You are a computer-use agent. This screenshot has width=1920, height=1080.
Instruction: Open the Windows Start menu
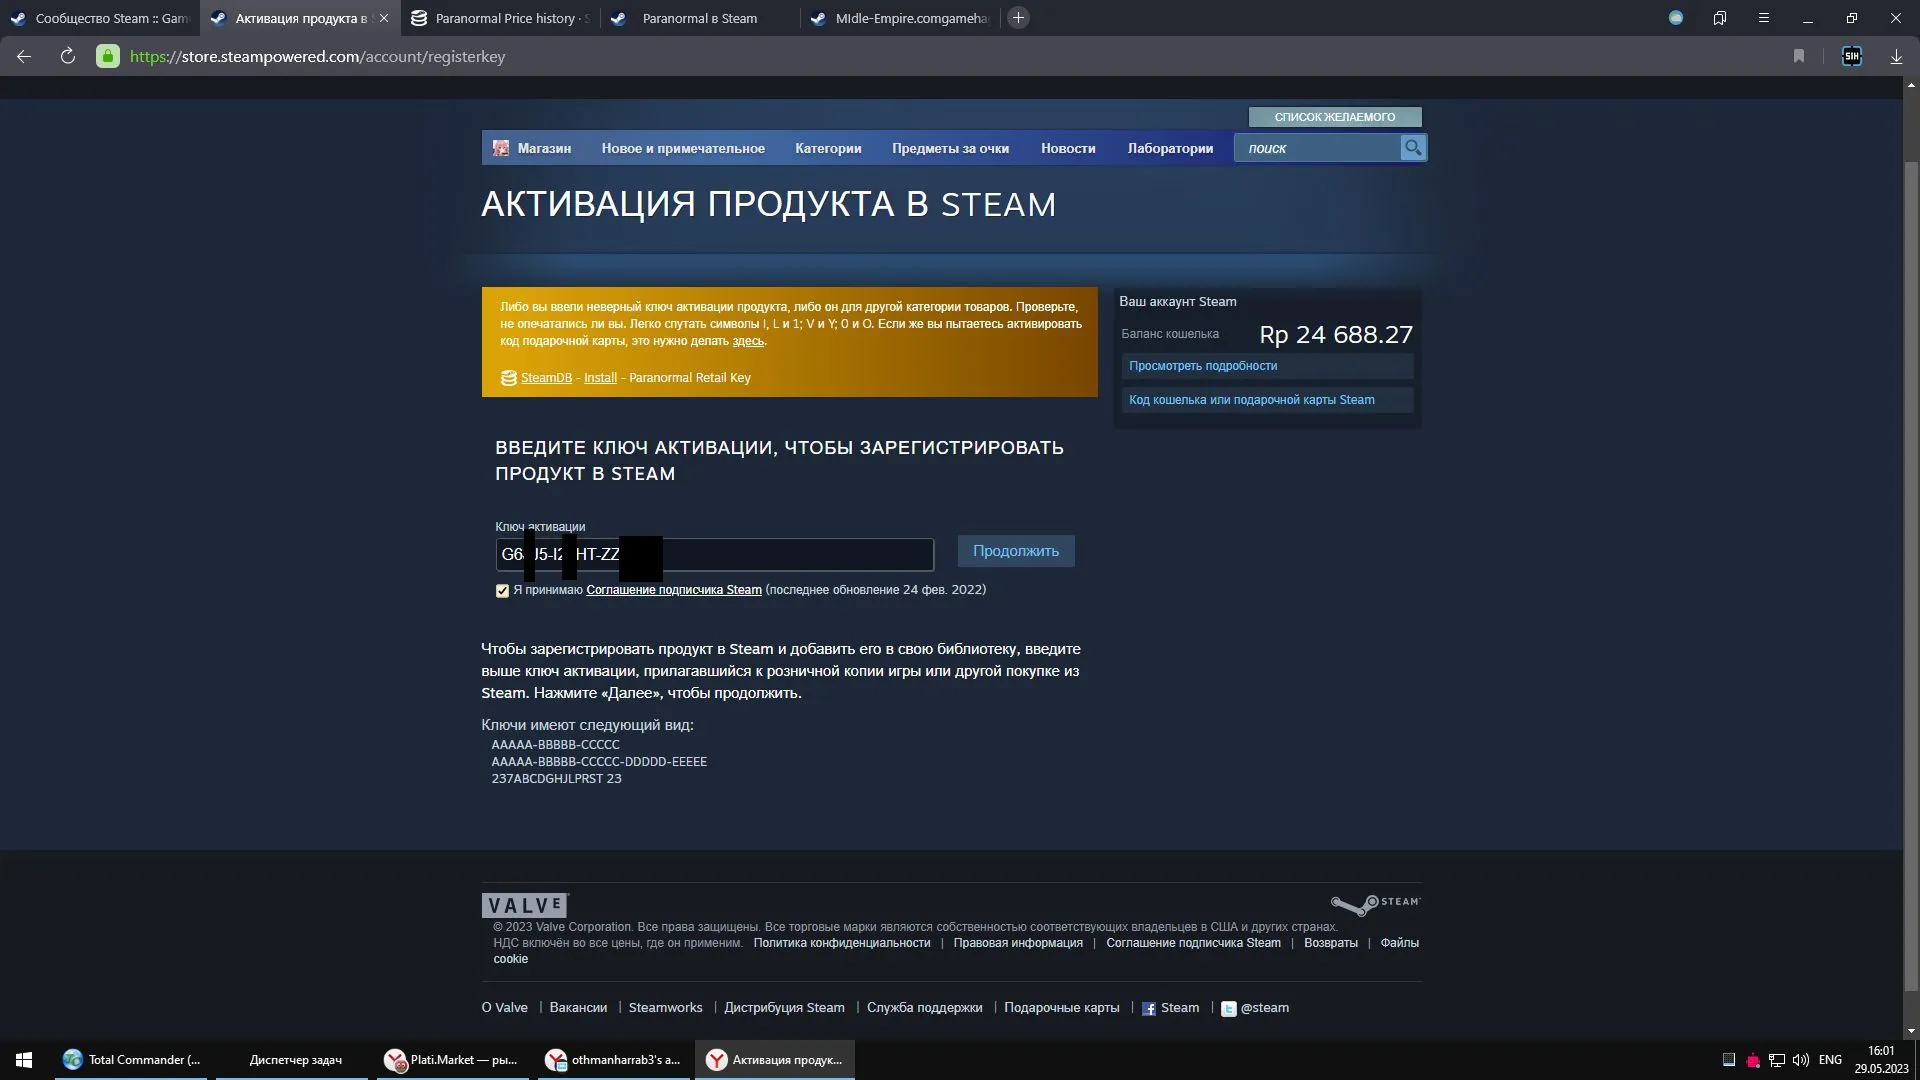click(24, 1060)
